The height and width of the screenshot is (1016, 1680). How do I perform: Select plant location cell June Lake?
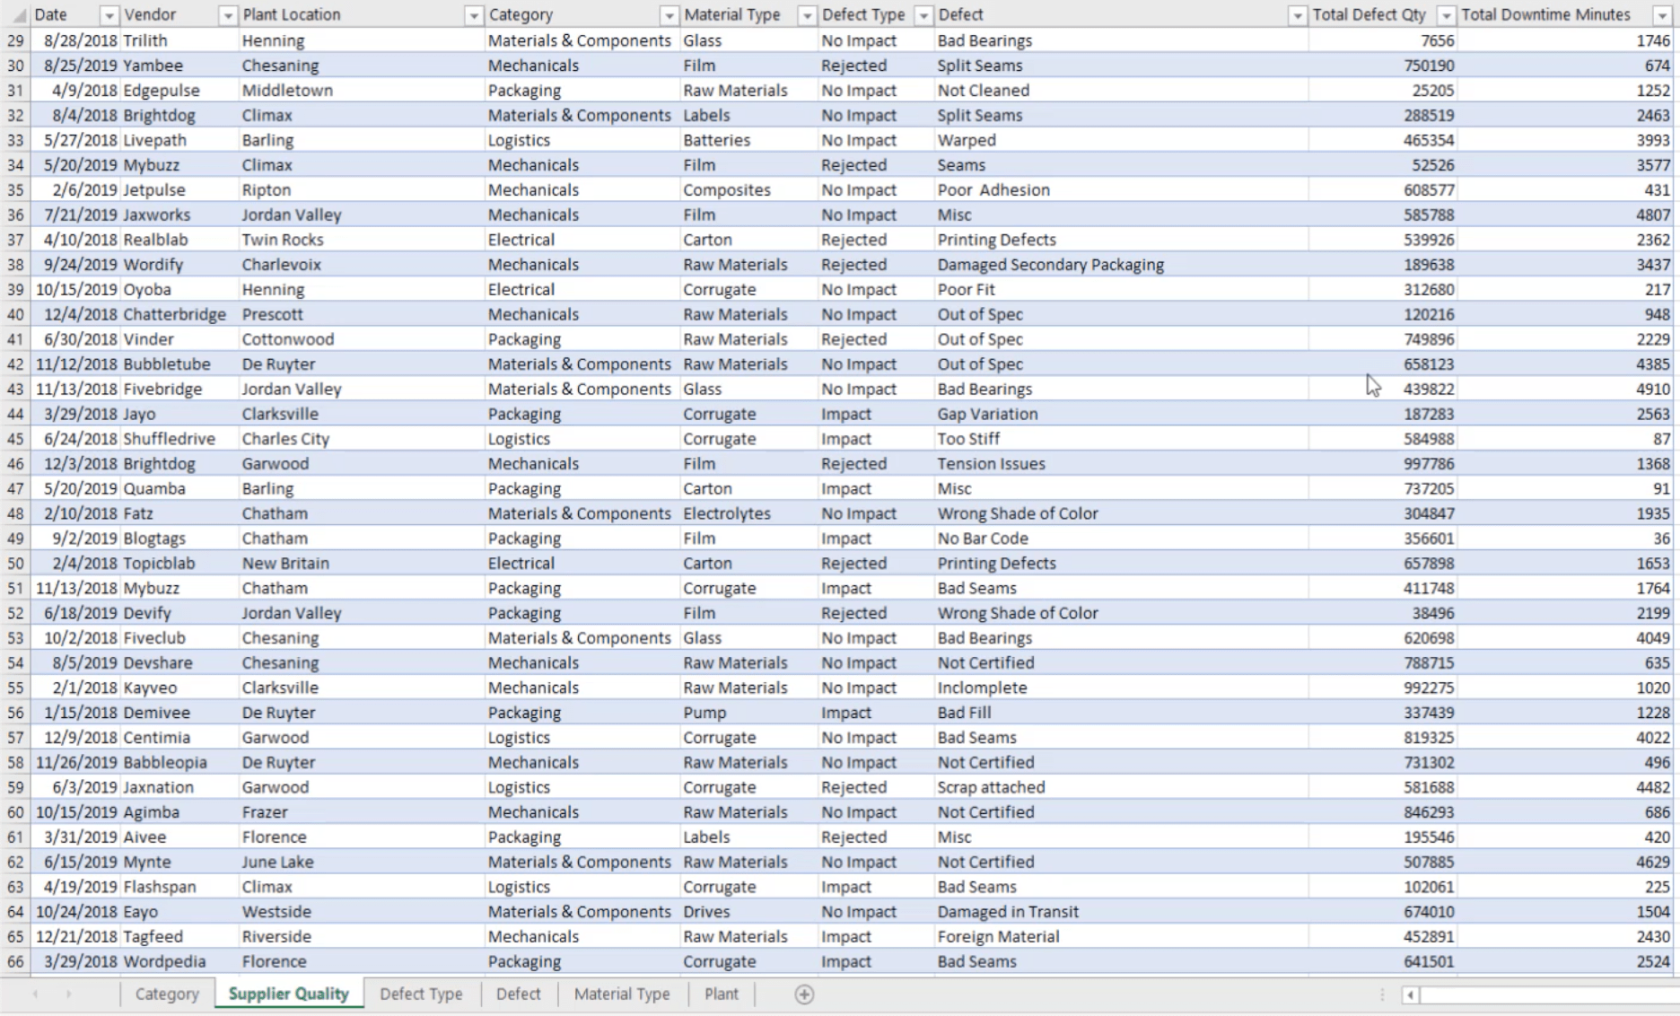pyautogui.click(x=361, y=862)
